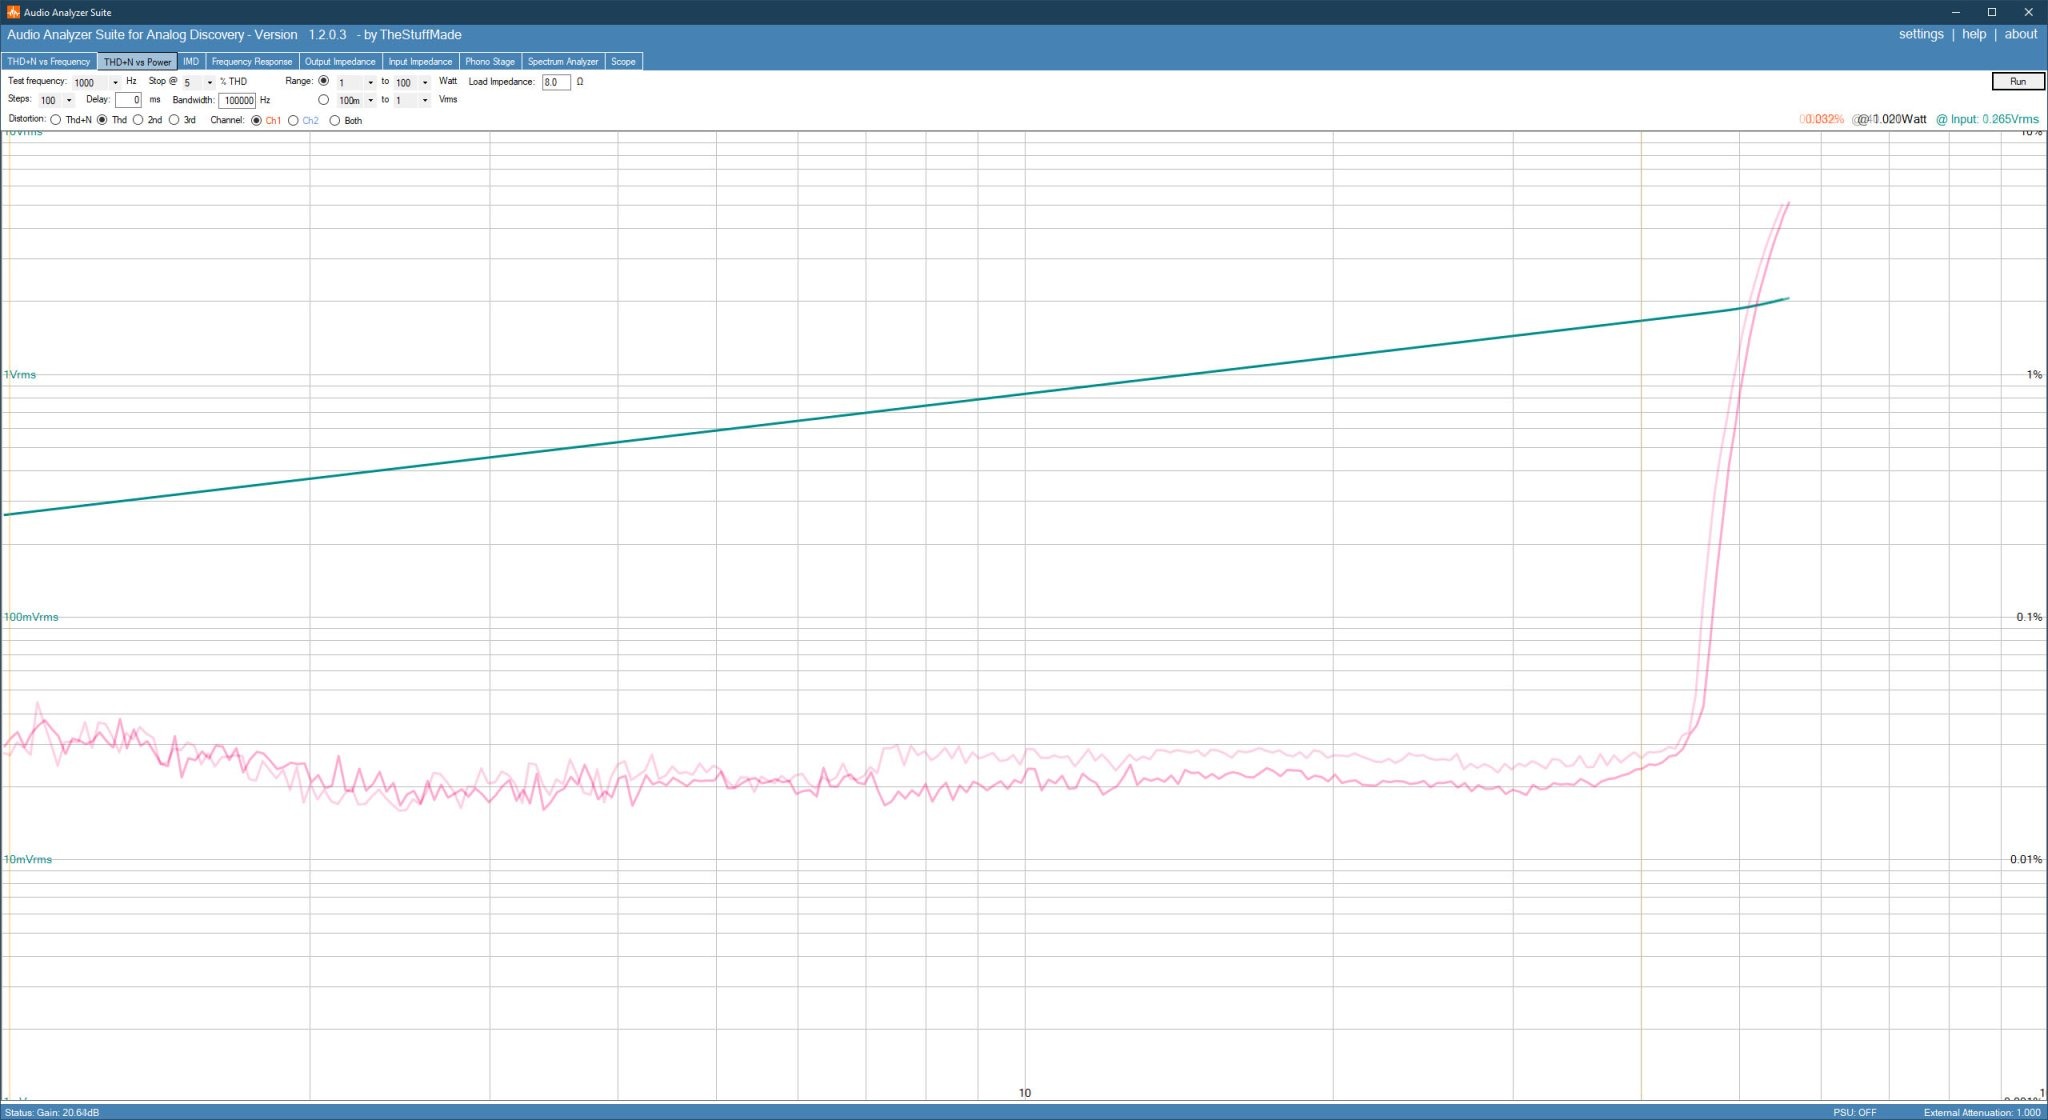Choose the Vrms range radio button

point(323,100)
